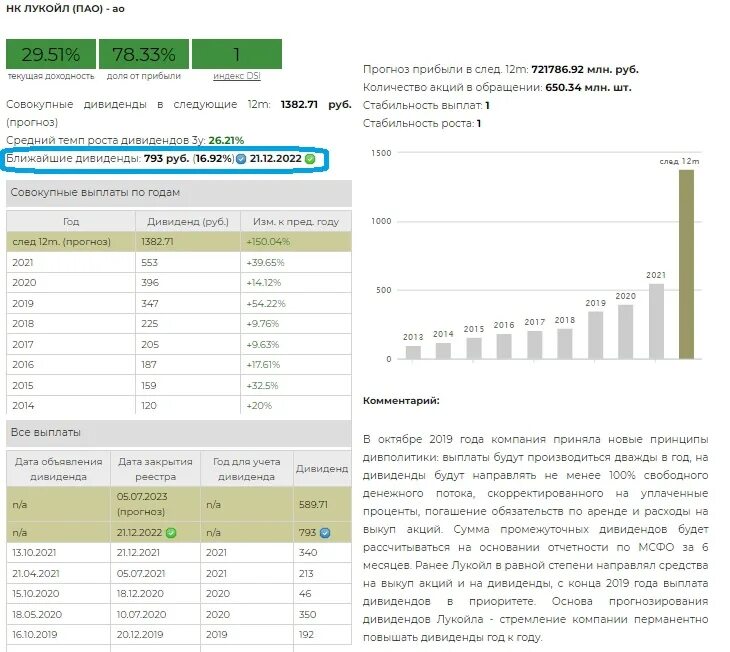Click the 26.21% growth rate value

[226, 140]
